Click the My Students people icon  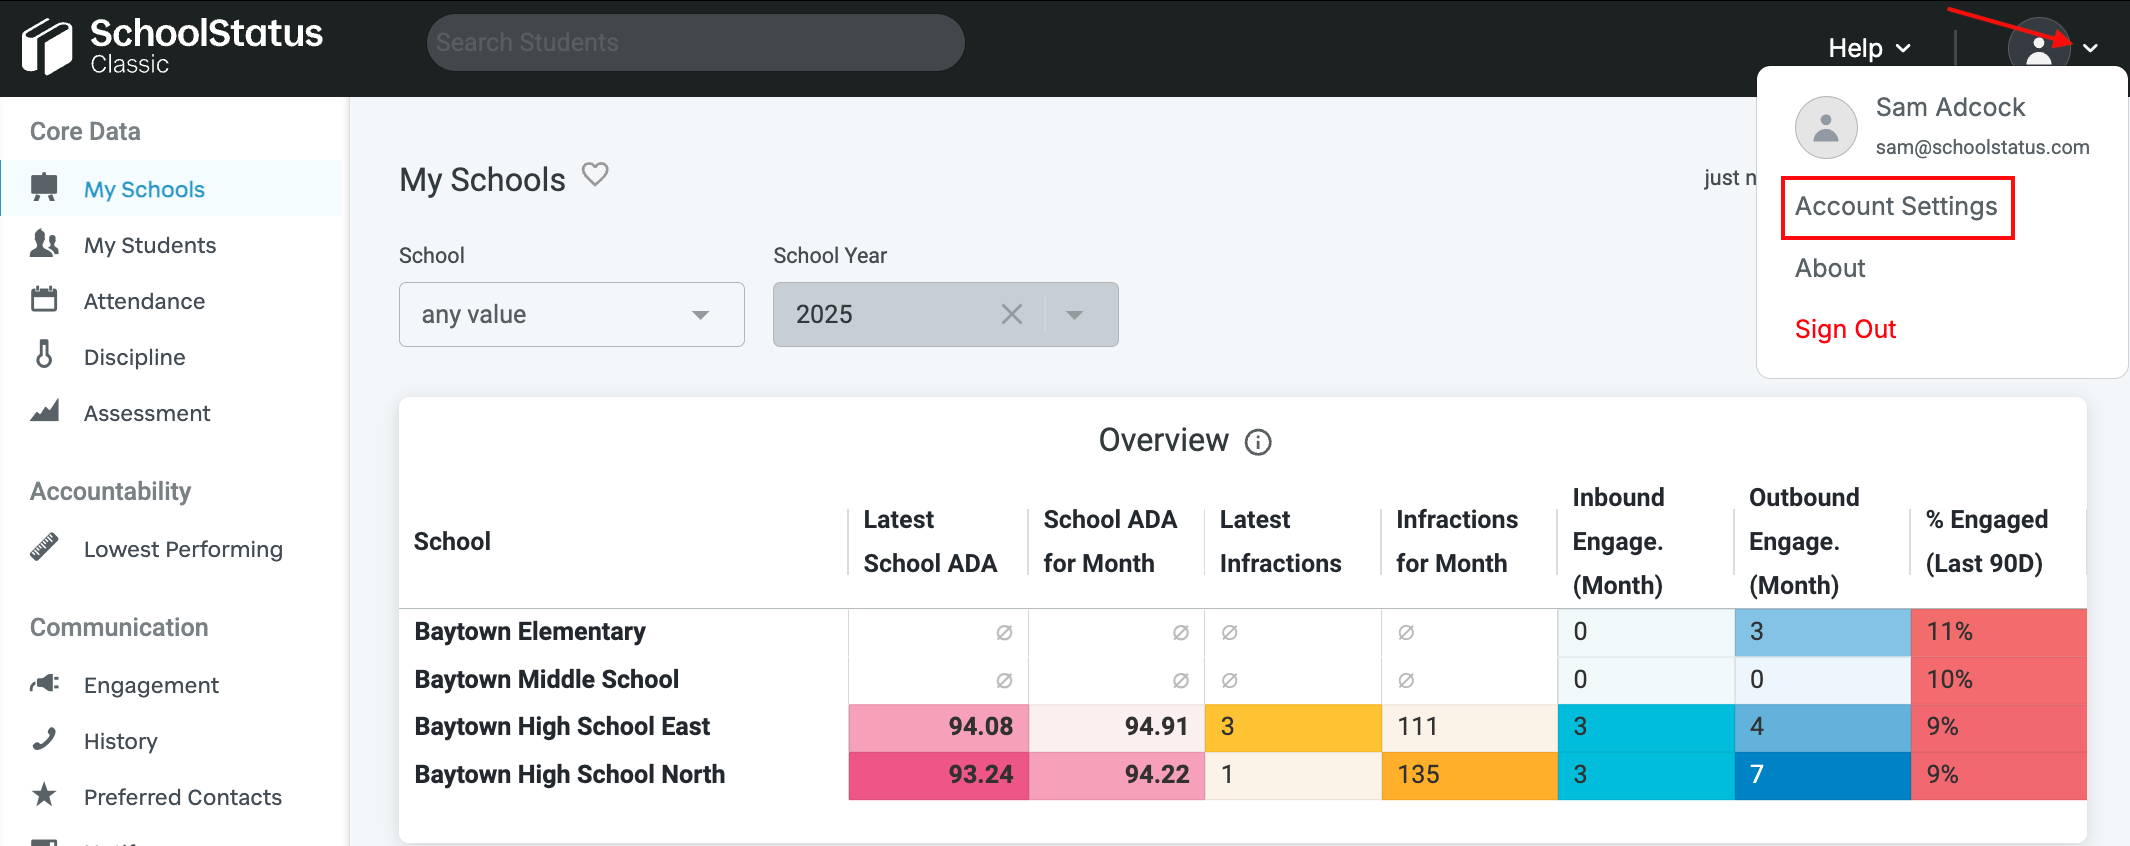(44, 243)
